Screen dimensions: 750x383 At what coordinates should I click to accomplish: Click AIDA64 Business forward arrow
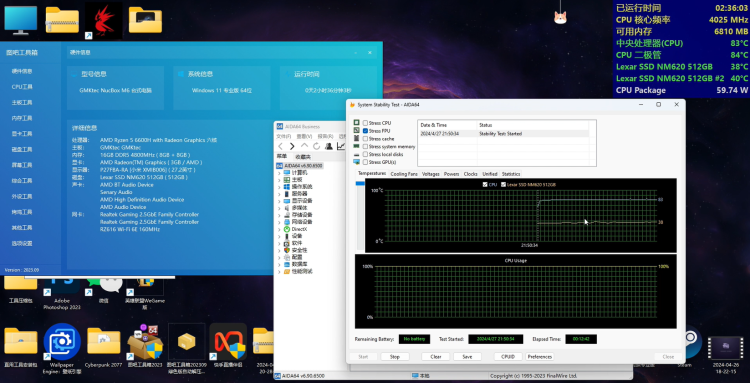coord(292,146)
